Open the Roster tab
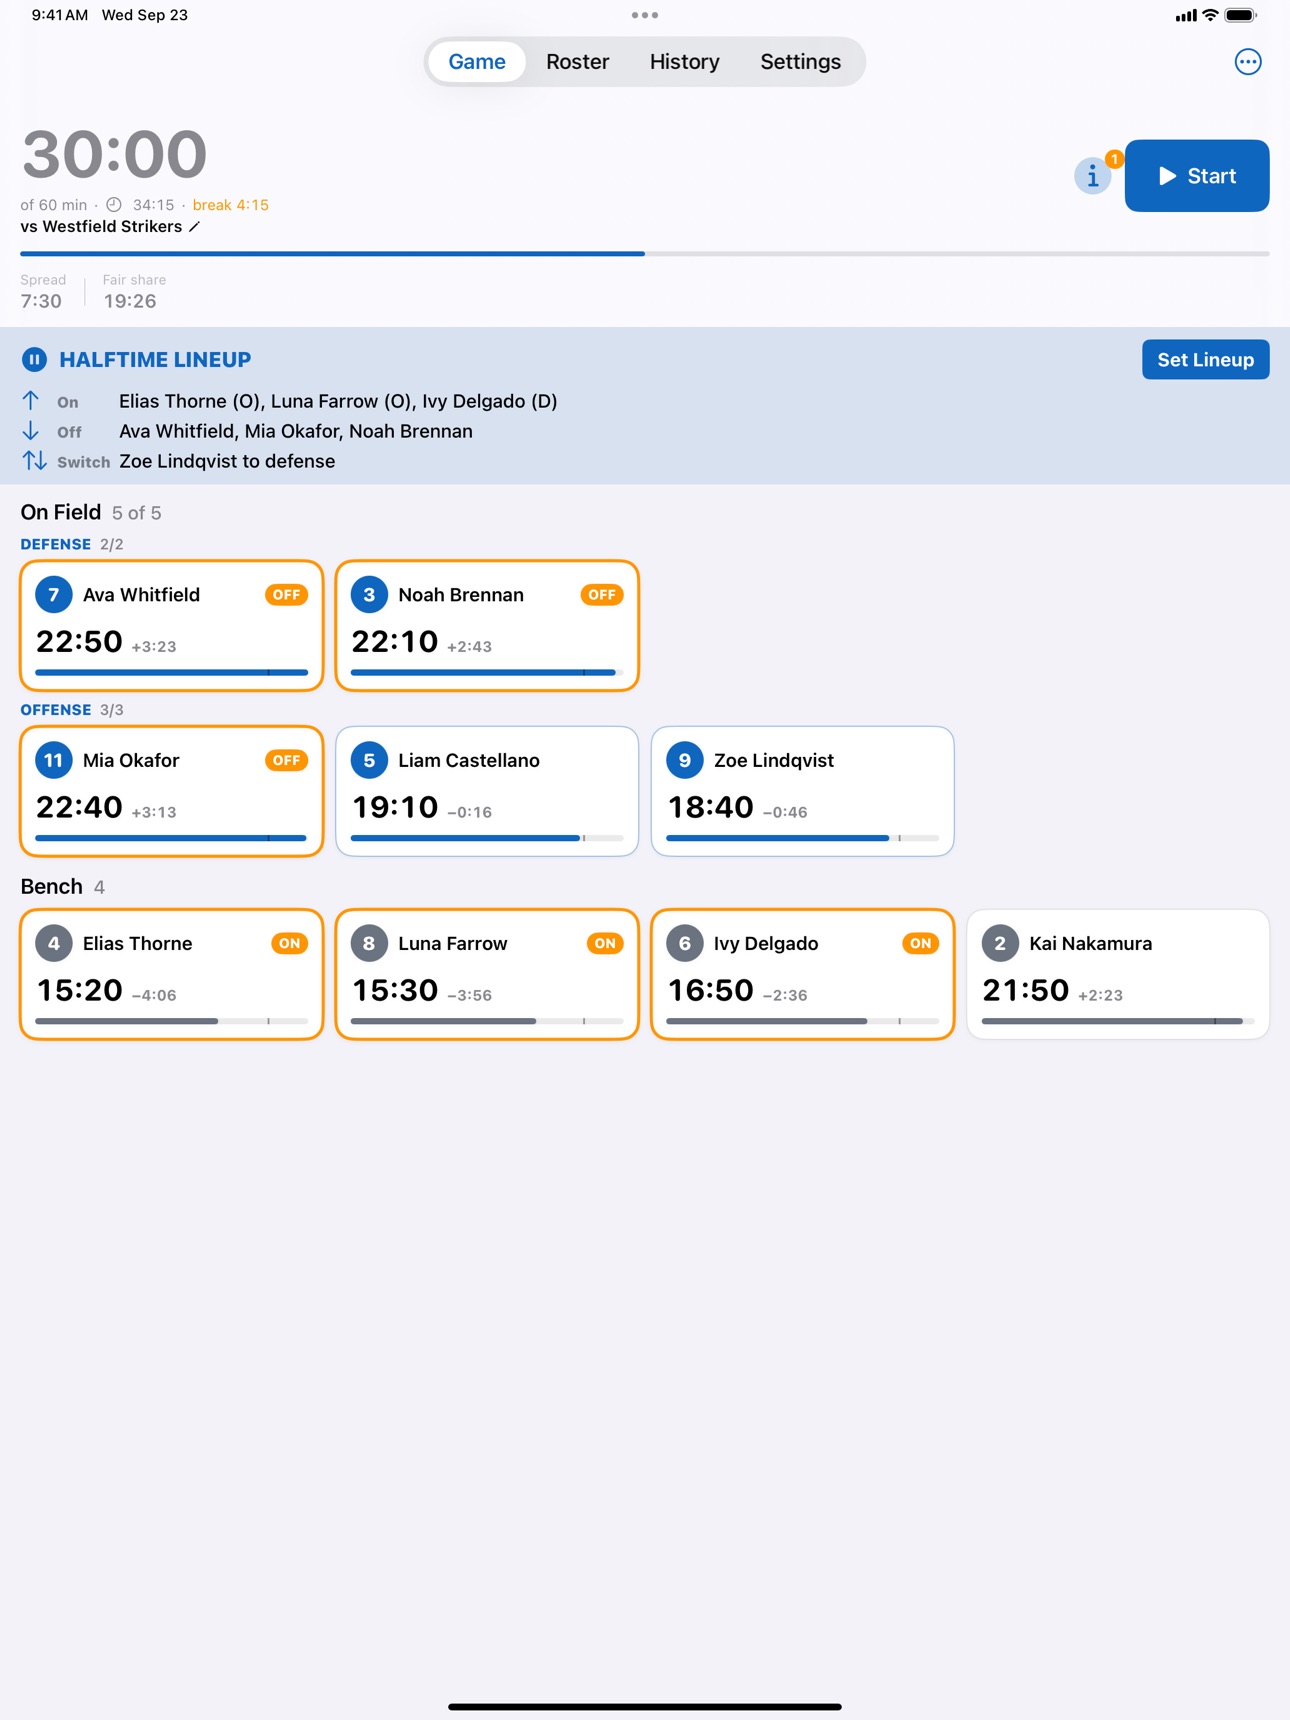Screen dimensions: 1290x1720 577,62
